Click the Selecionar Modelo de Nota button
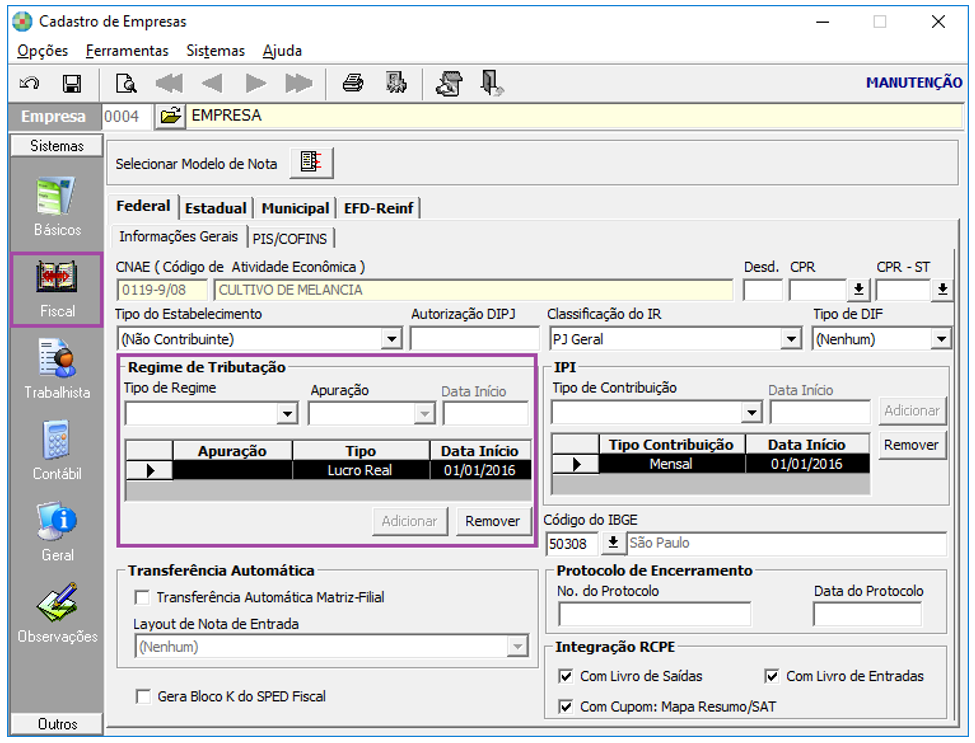Viewport: 975px width, 743px height. (x=311, y=163)
